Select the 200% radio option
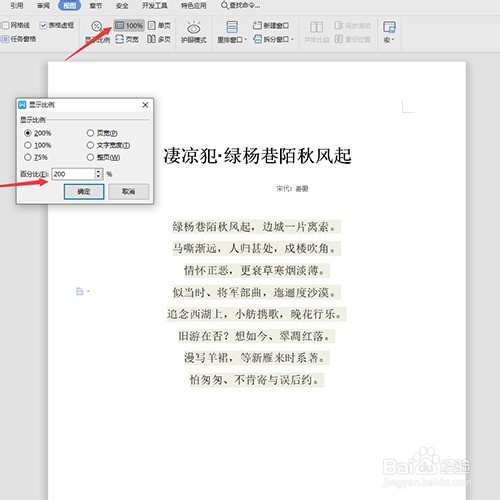The width and height of the screenshot is (500, 500). coord(28,133)
